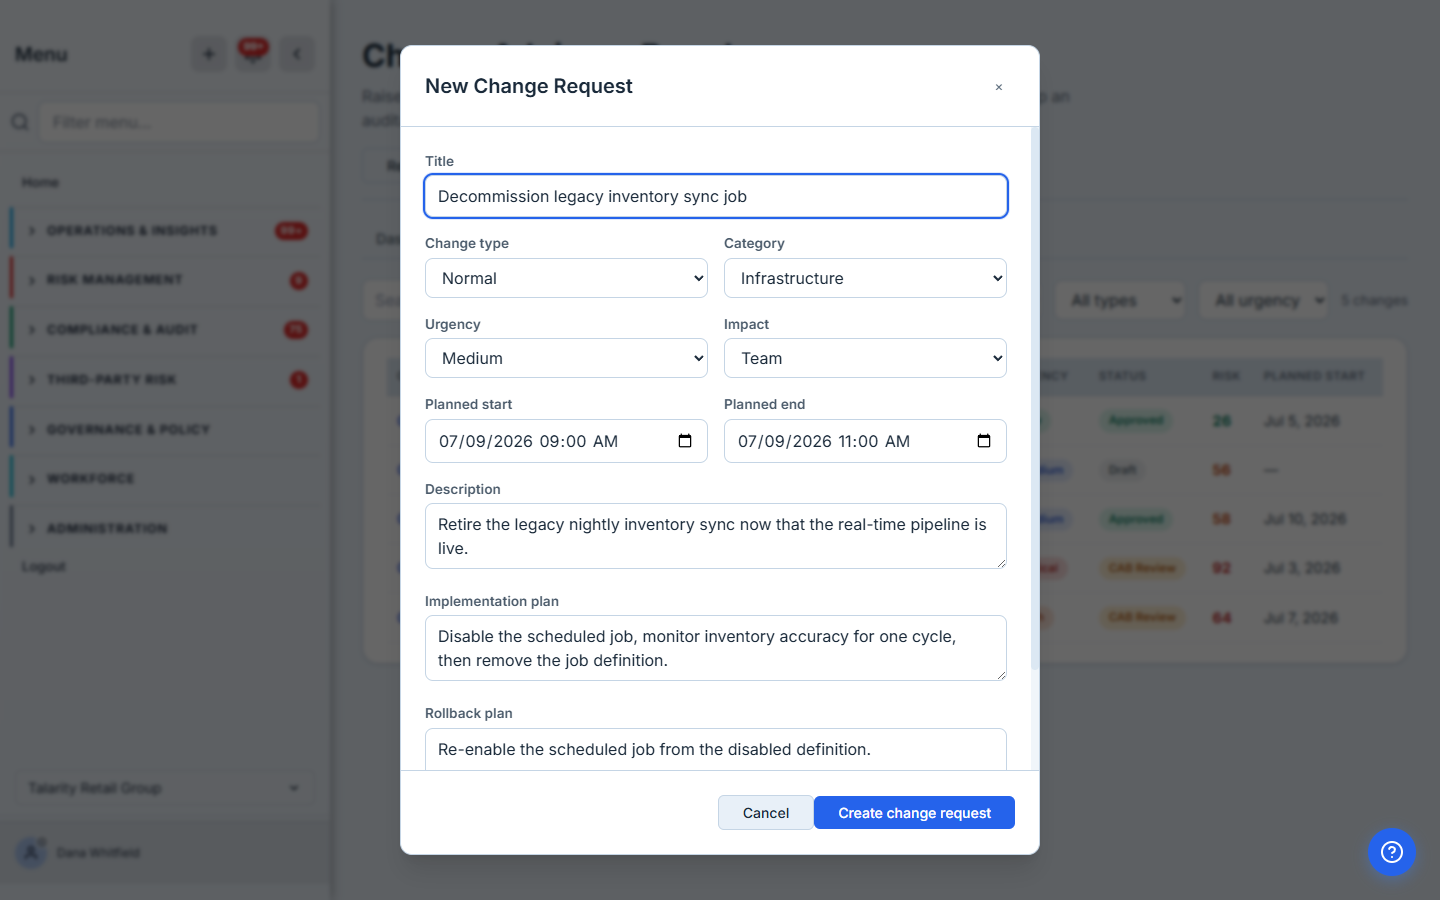Click the Dana Whitfield user avatar
Screen dimensions: 1440x900
(x=31, y=852)
